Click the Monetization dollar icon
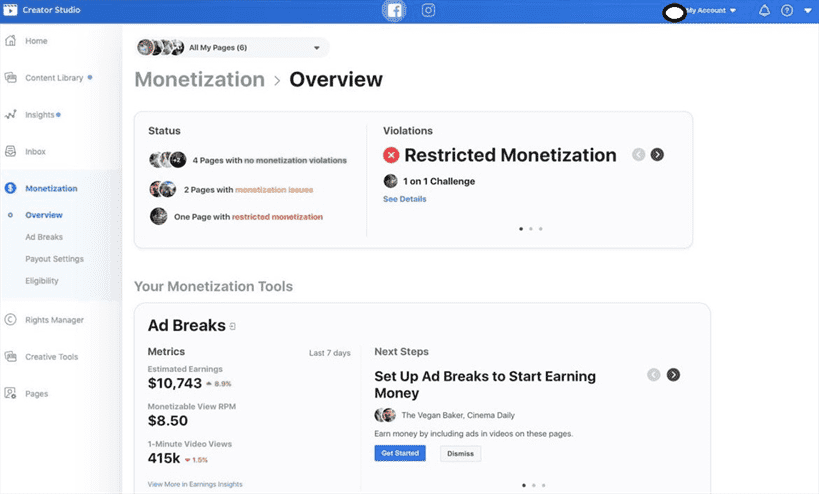 pyautogui.click(x=10, y=188)
